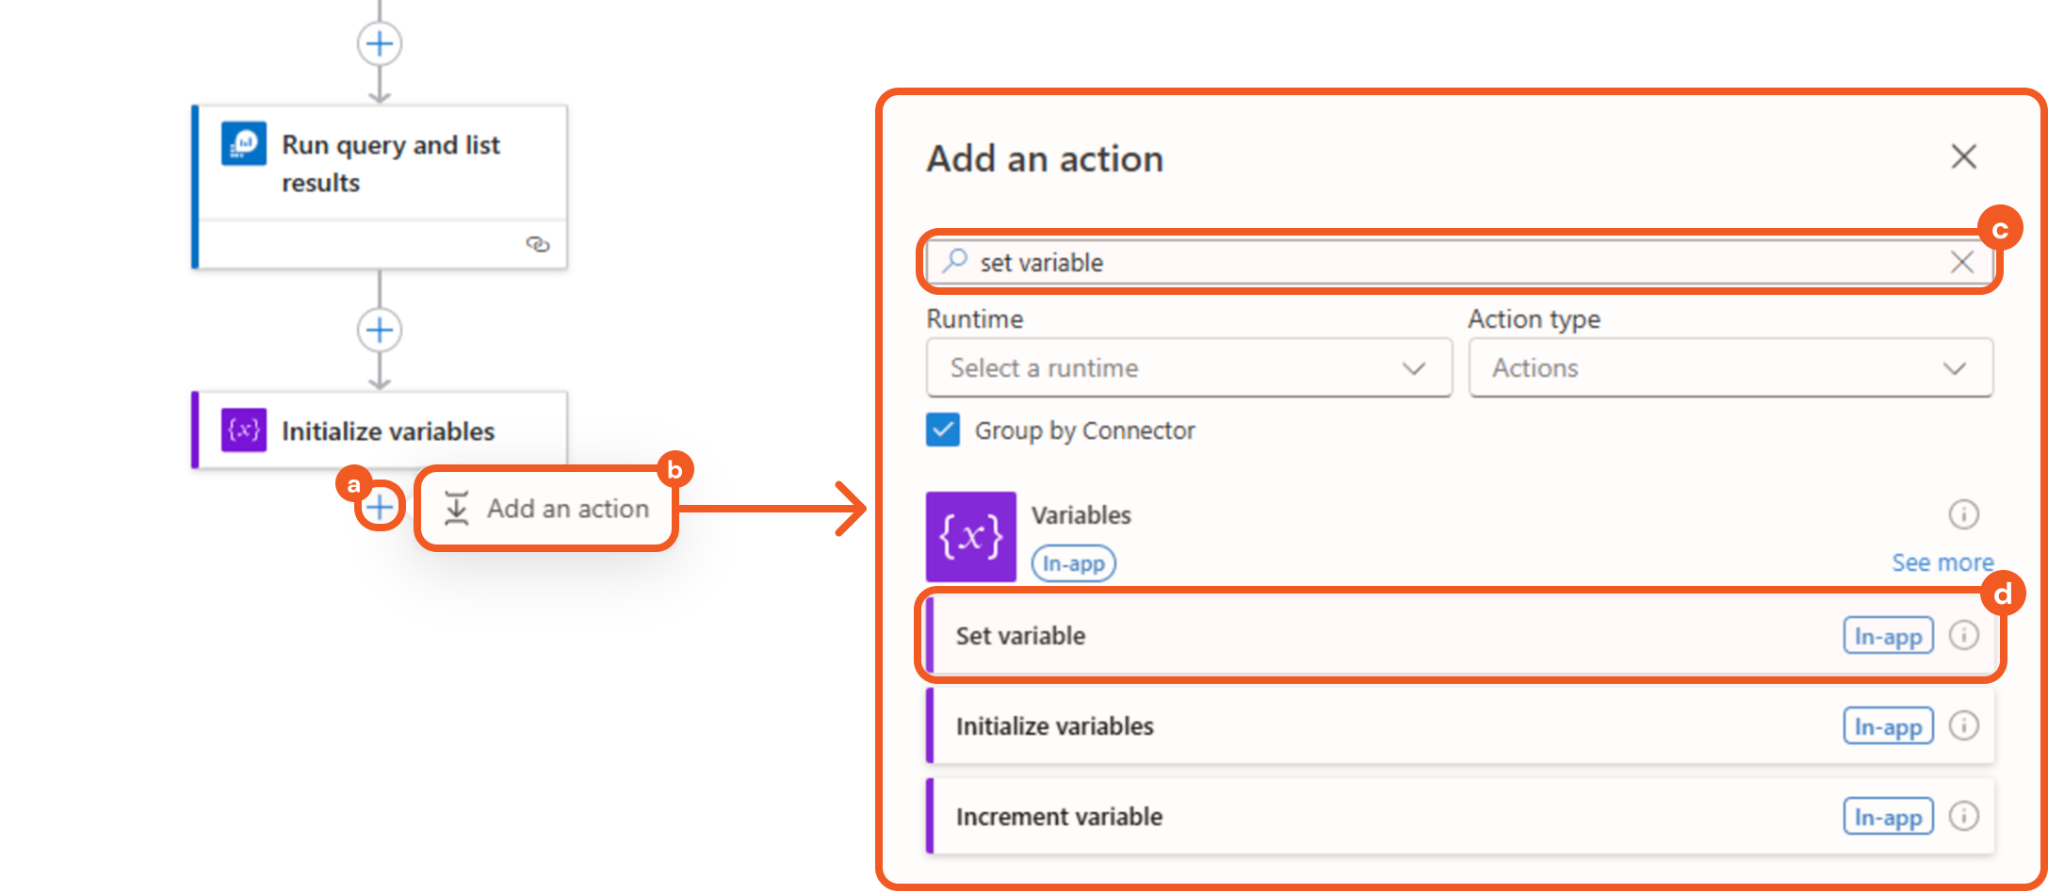Viewport: 2048px width, 891px height.
Task: Choose Add an action menu option
Action: click(547, 508)
